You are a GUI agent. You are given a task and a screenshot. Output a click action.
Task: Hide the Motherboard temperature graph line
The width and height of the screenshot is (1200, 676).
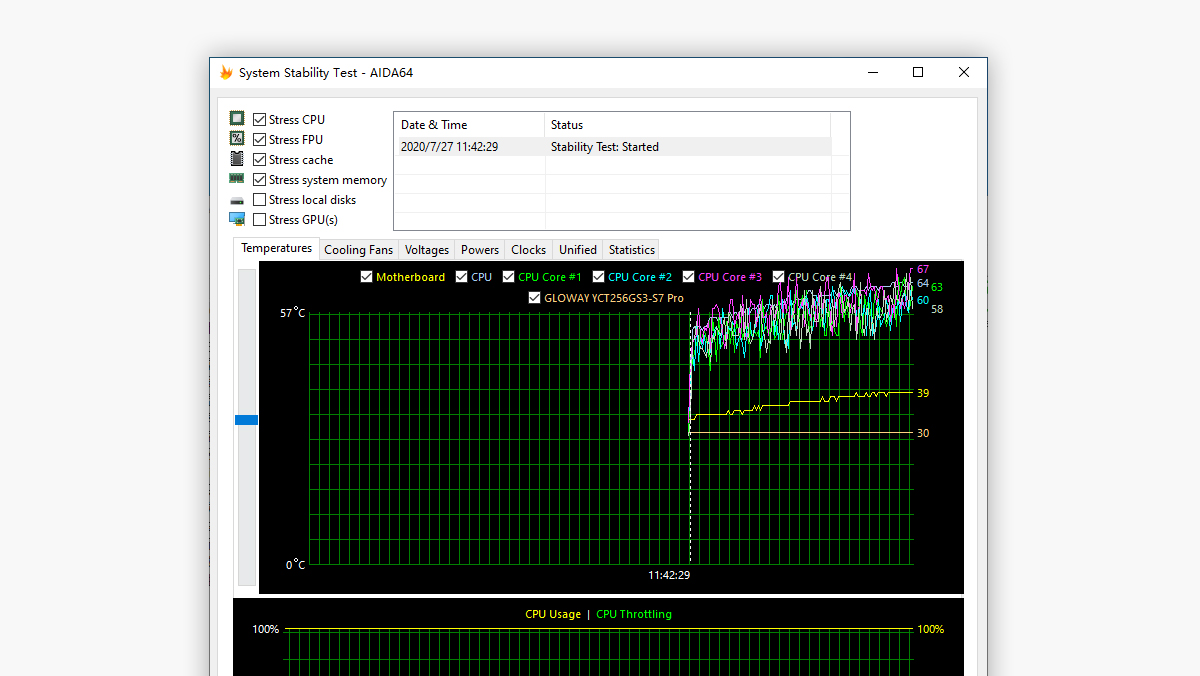[367, 277]
